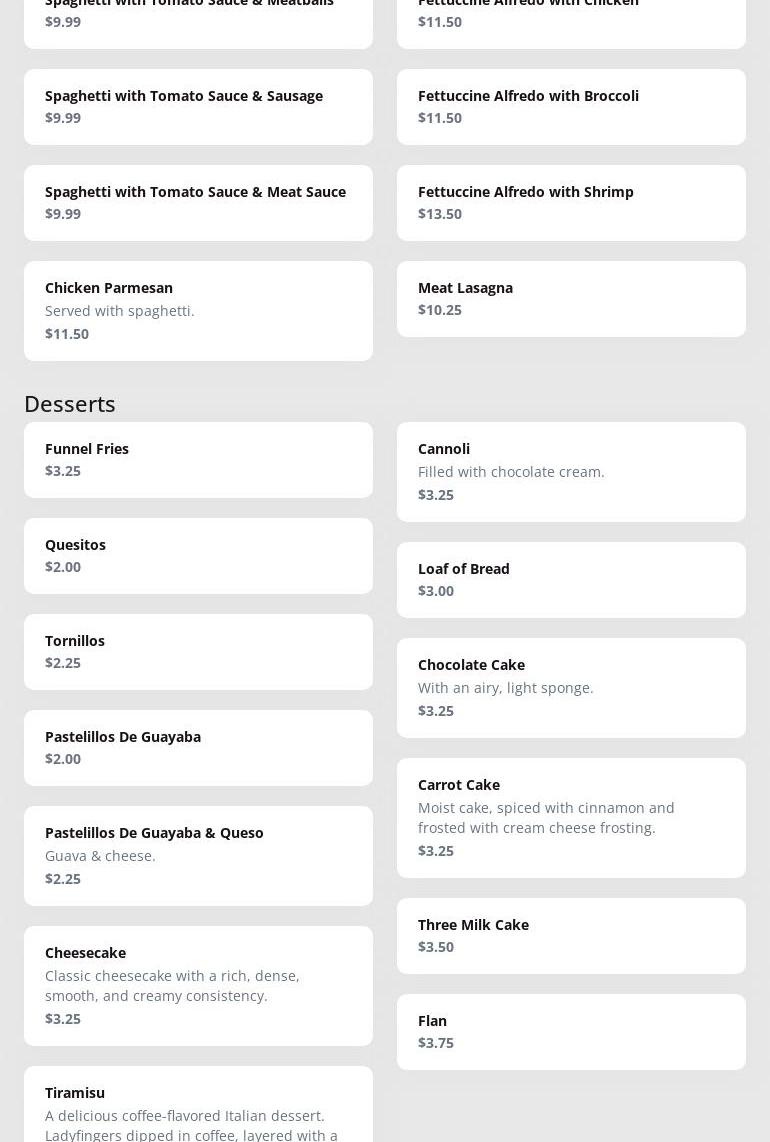The height and width of the screenshot is (1142, 770).
Task: Click the Desserts section heading
Action: 70,403
